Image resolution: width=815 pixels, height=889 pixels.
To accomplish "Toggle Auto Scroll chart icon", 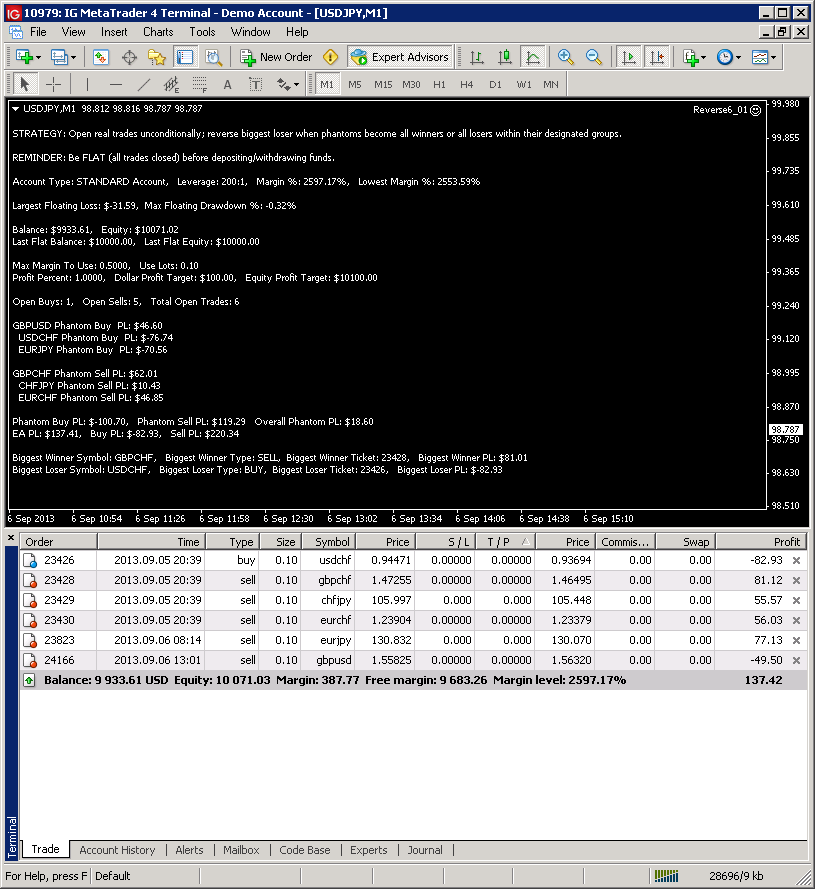I will pos(628,57).
